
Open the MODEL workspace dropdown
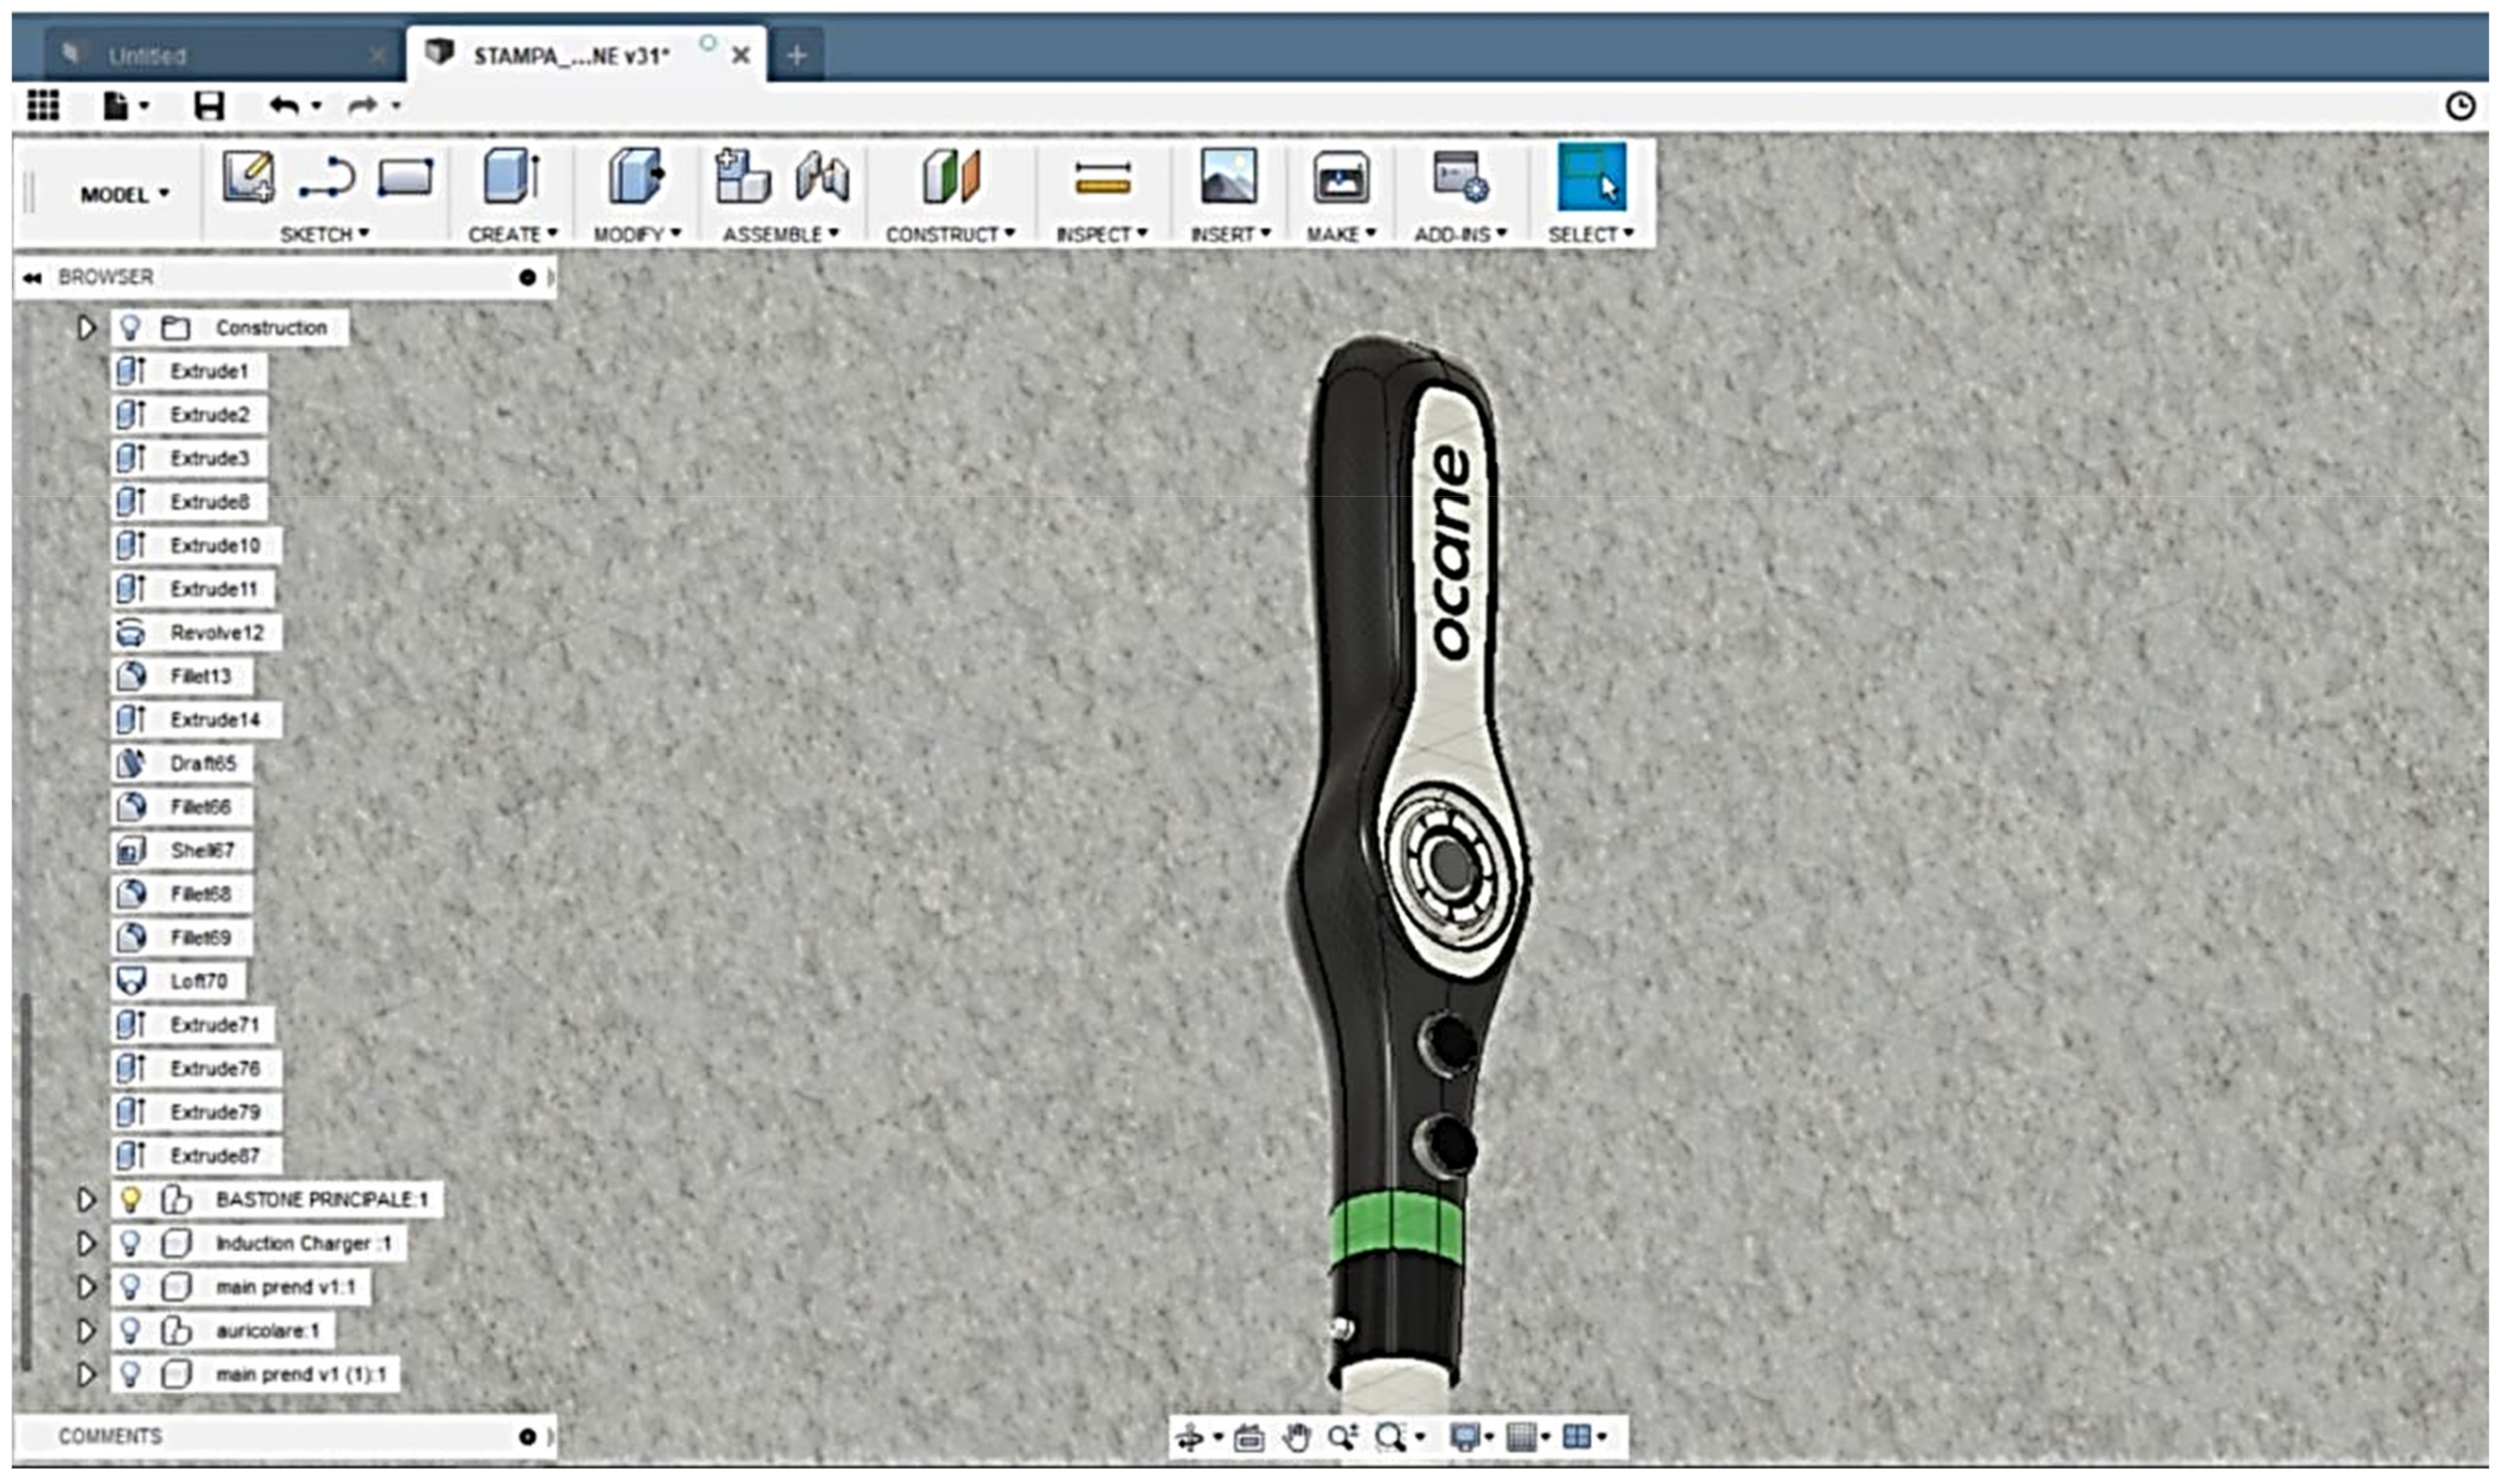pos(124,194)
